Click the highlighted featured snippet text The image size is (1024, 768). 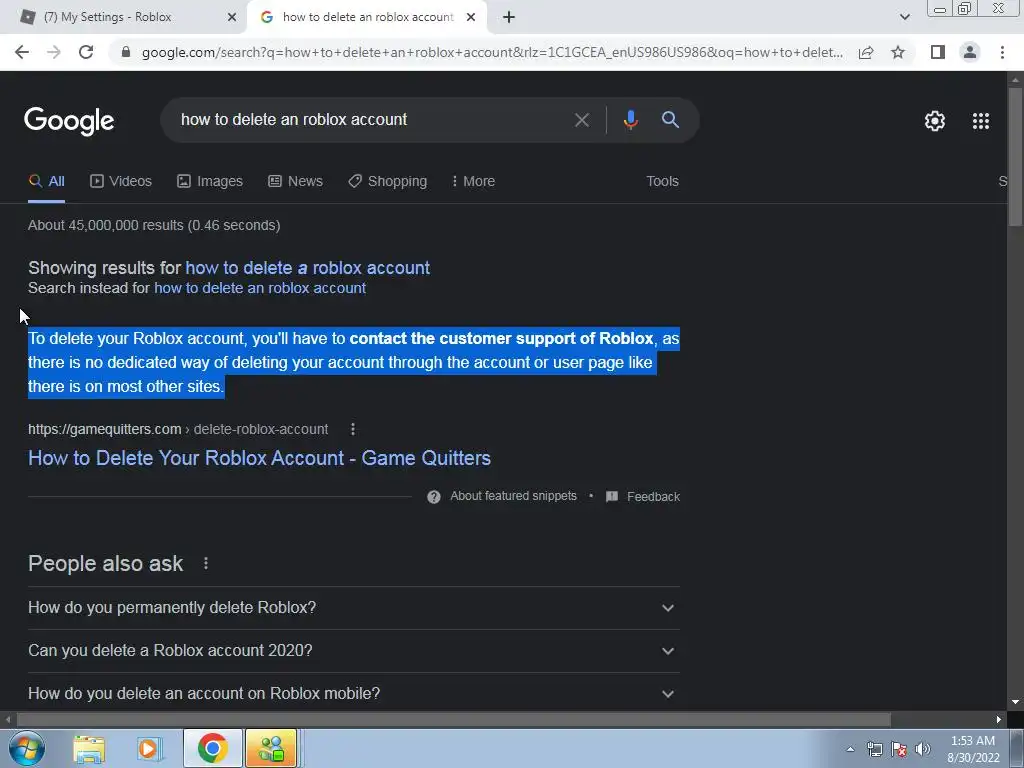pyautogui.click(x=353, y=362)
